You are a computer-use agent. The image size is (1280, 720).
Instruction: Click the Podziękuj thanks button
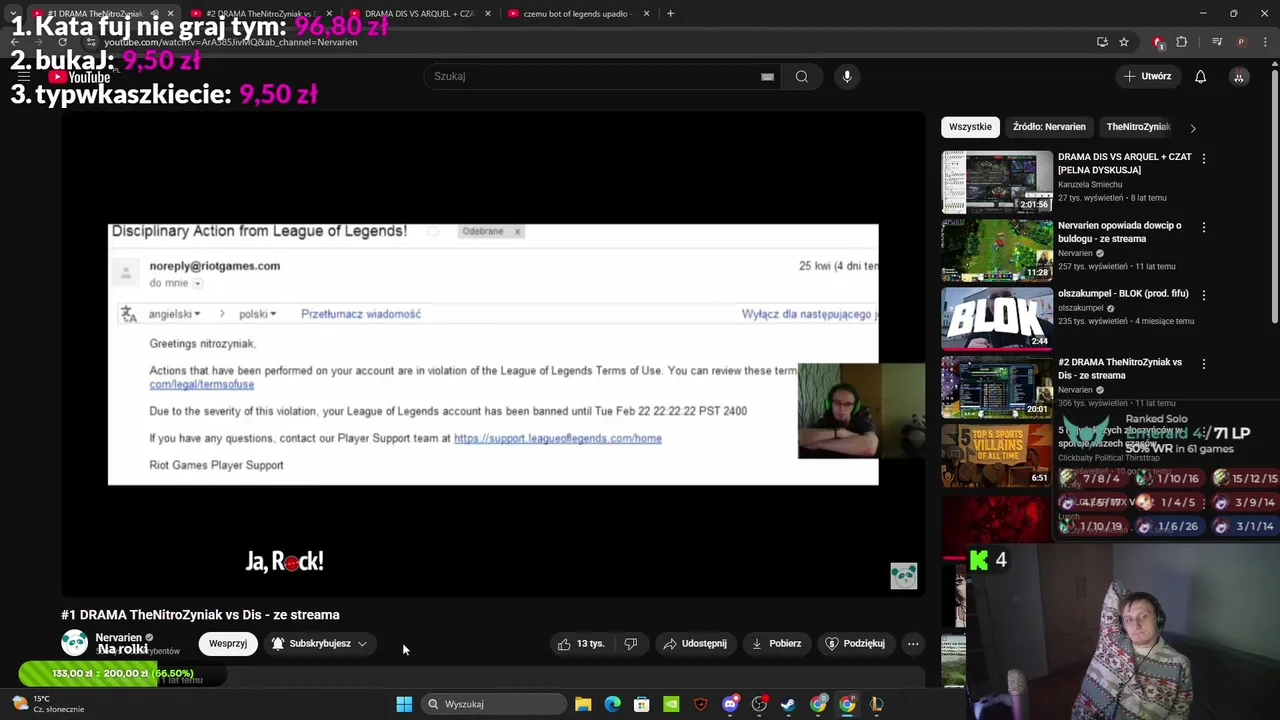coord(855,644)
